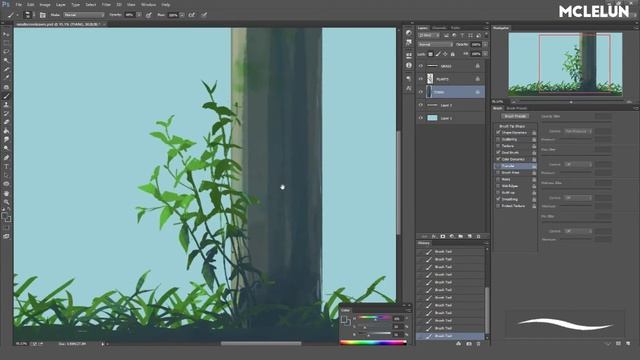640x360 pixels.
Task: Uncheck Shape Dynamics in Brush panel
Action: 498,133
